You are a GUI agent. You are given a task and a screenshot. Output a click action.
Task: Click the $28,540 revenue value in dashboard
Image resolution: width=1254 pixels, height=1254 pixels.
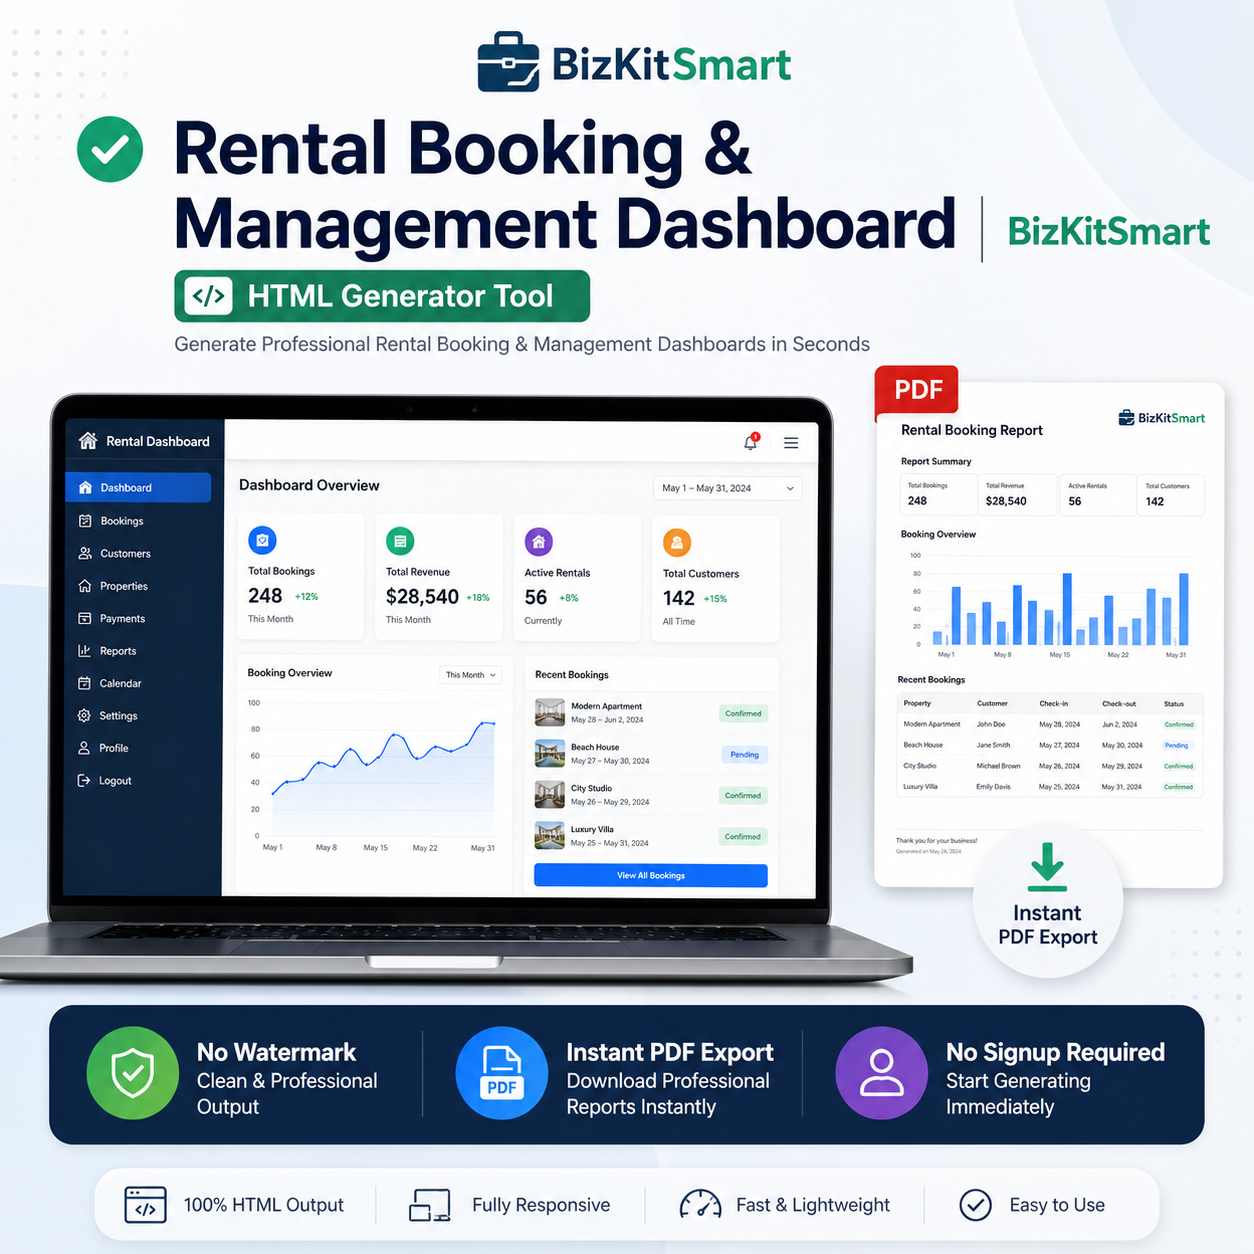pyautogui.click(x=422, y=597)
